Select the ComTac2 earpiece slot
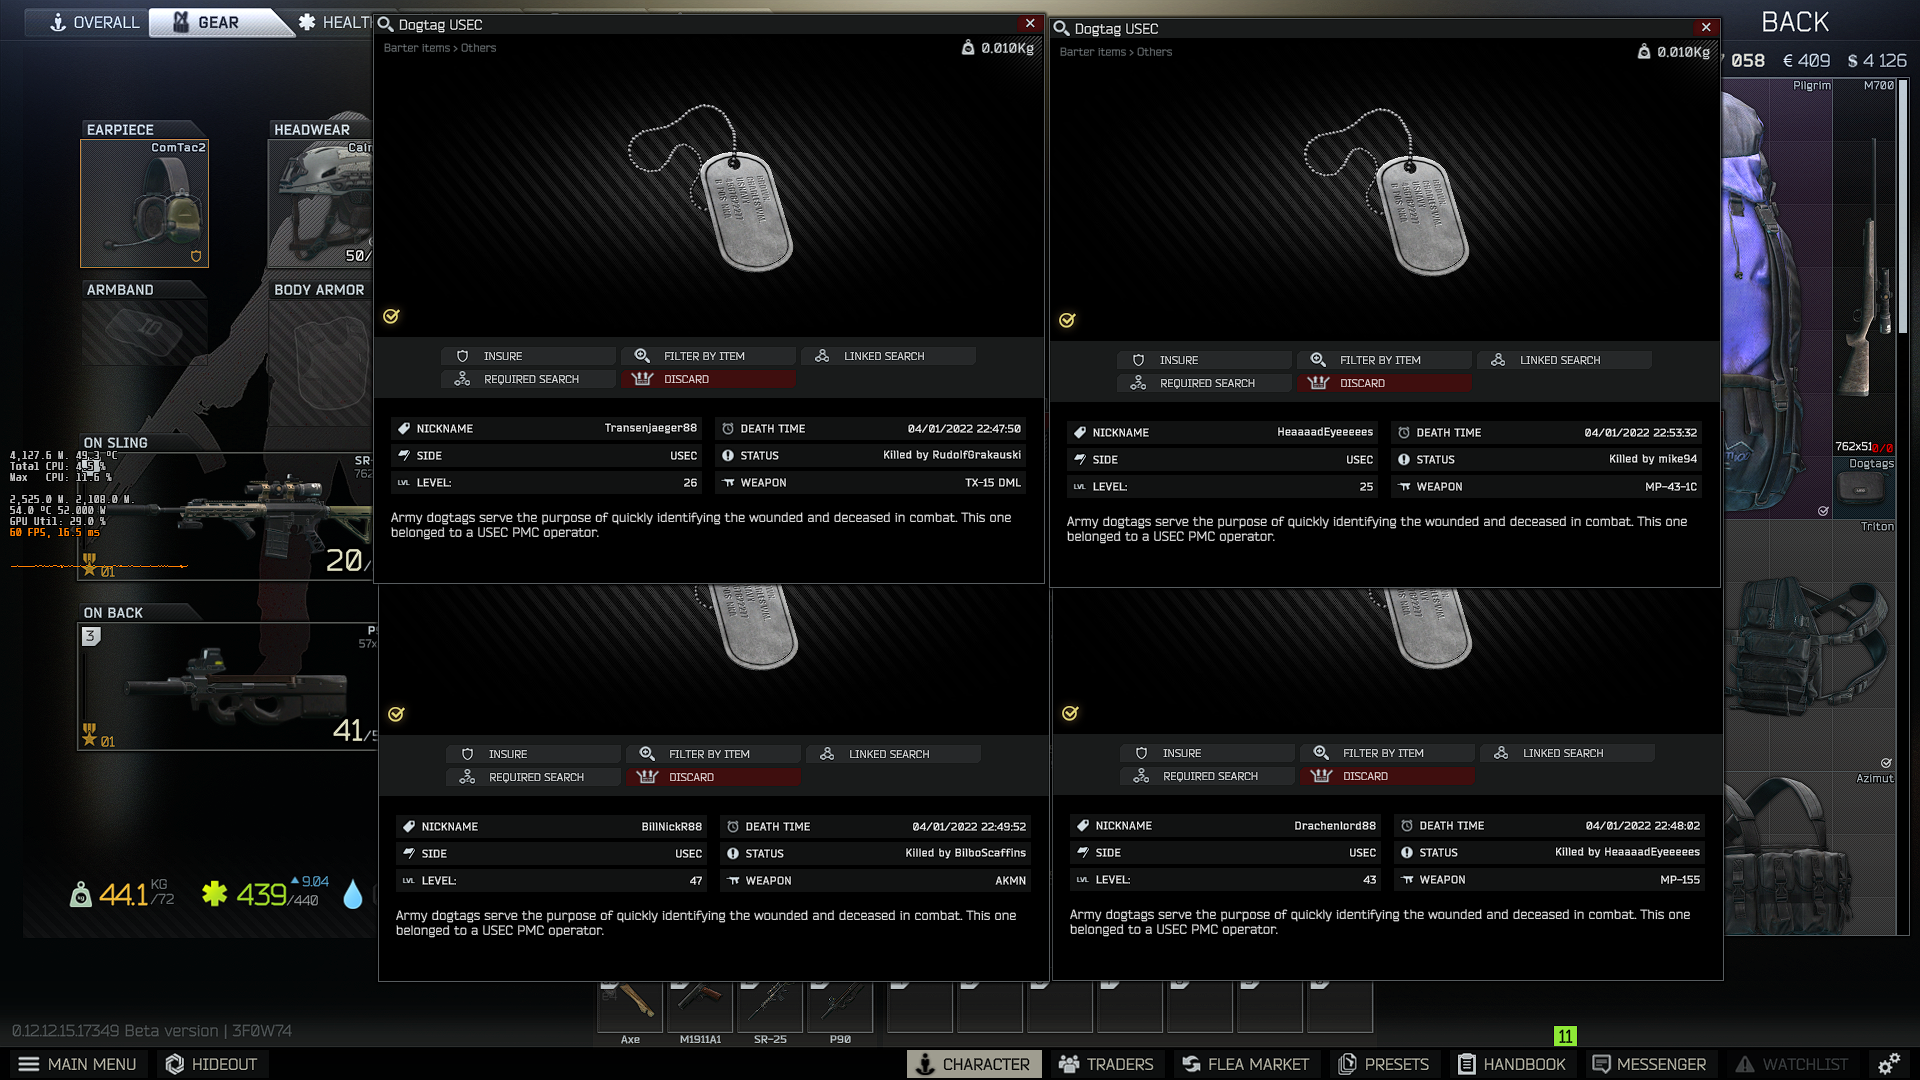Image resolution: width=1920 pixels, height=1080 pixels. click(x=145, y=204)
